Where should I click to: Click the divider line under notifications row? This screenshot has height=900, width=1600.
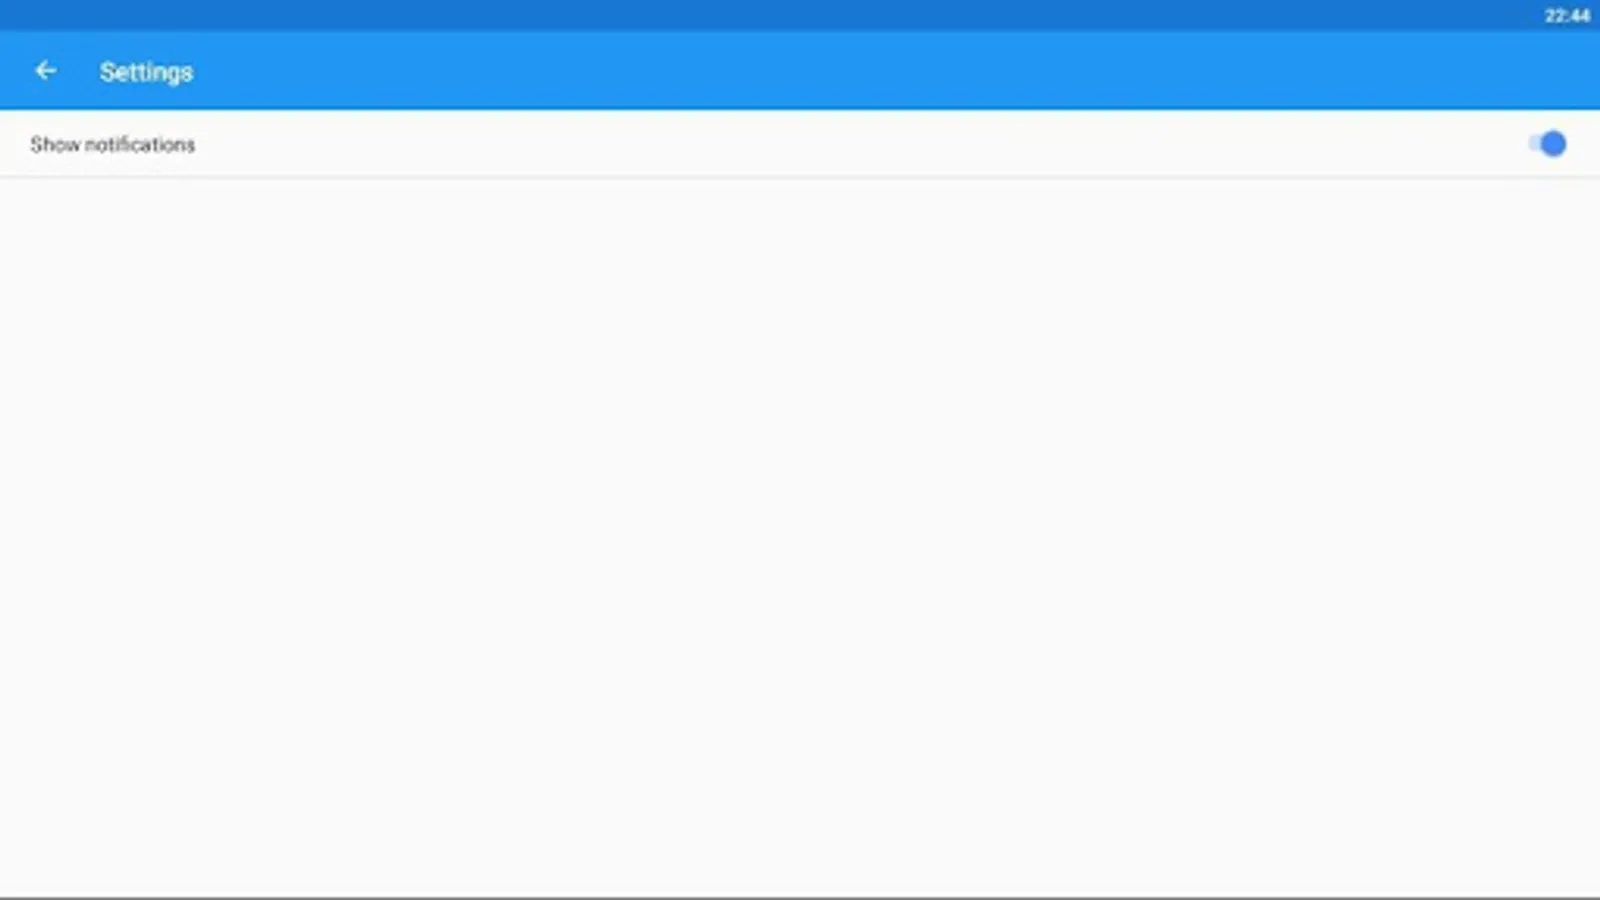(800, 178)
